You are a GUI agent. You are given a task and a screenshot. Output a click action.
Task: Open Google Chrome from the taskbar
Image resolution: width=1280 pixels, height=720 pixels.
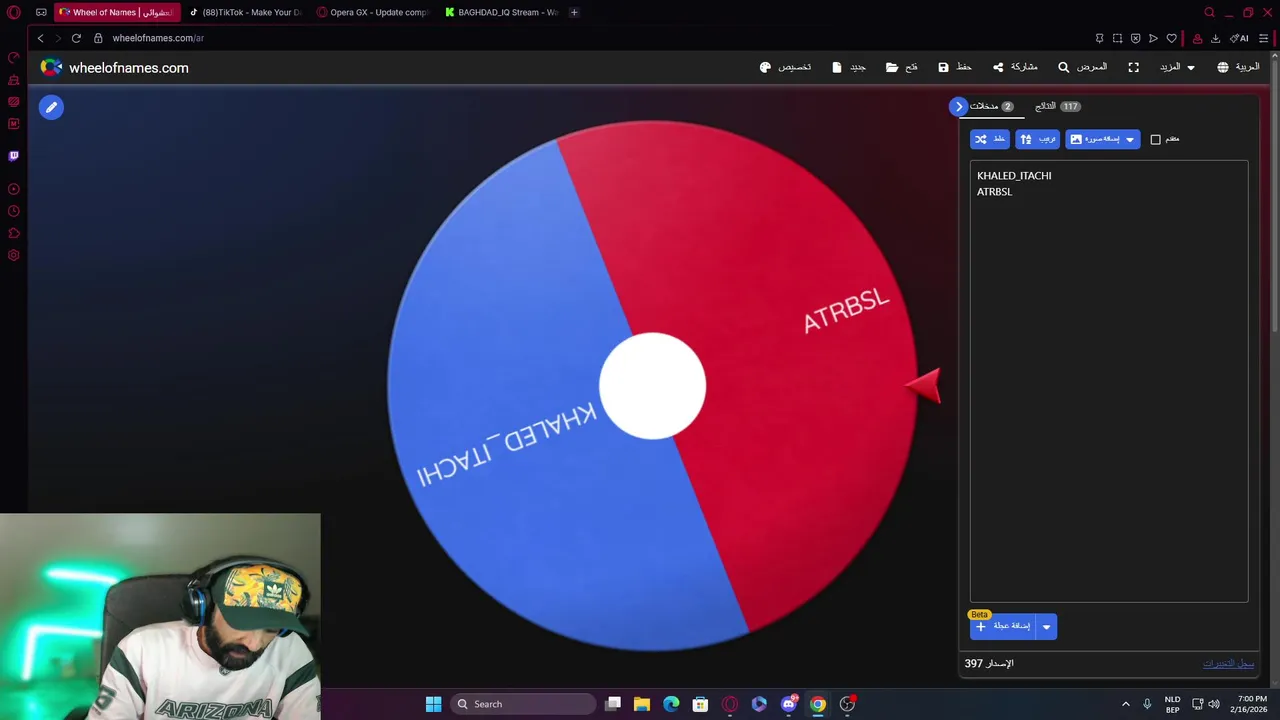pos(818,704)
